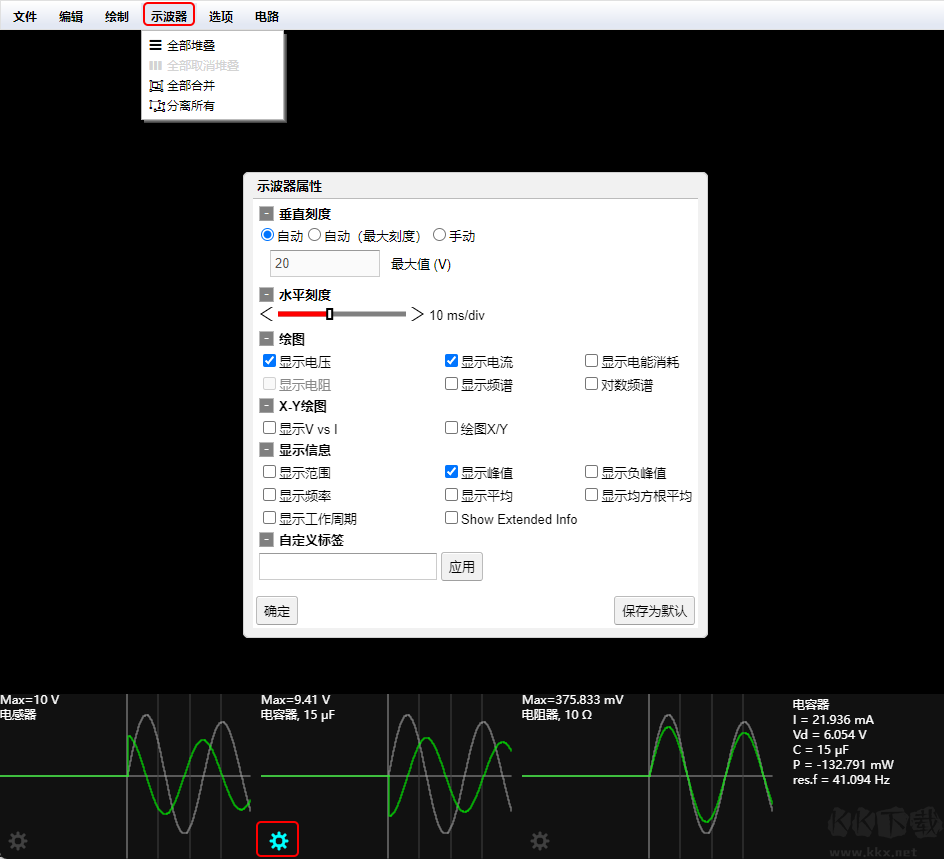Click the unstack icon next to 全部取消堆叠

click(x=157, y=65)
